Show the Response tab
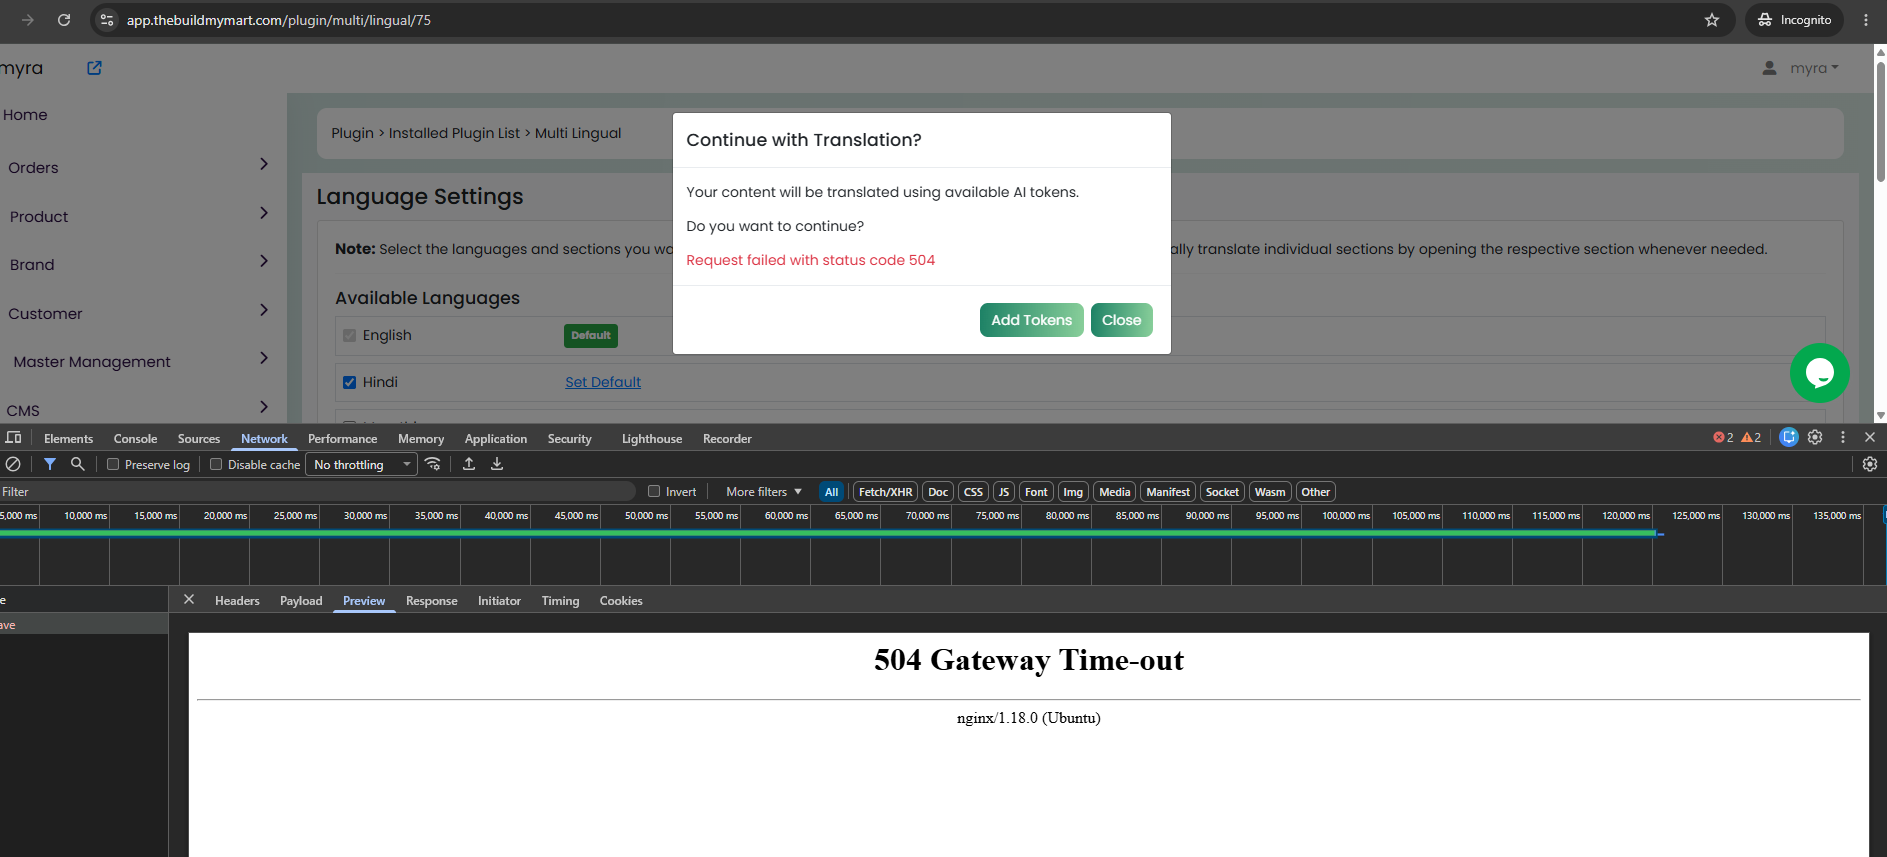 tap(432, 601)
